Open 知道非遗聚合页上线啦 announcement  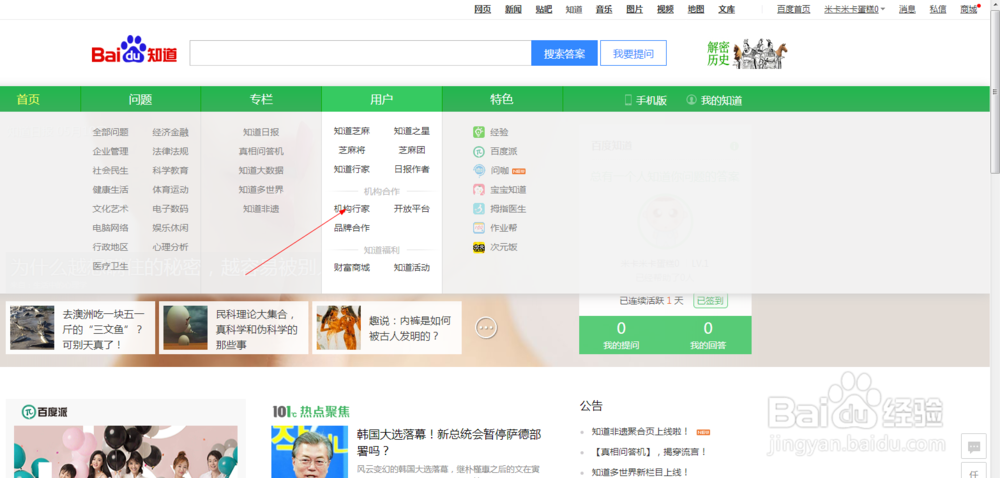640,431
